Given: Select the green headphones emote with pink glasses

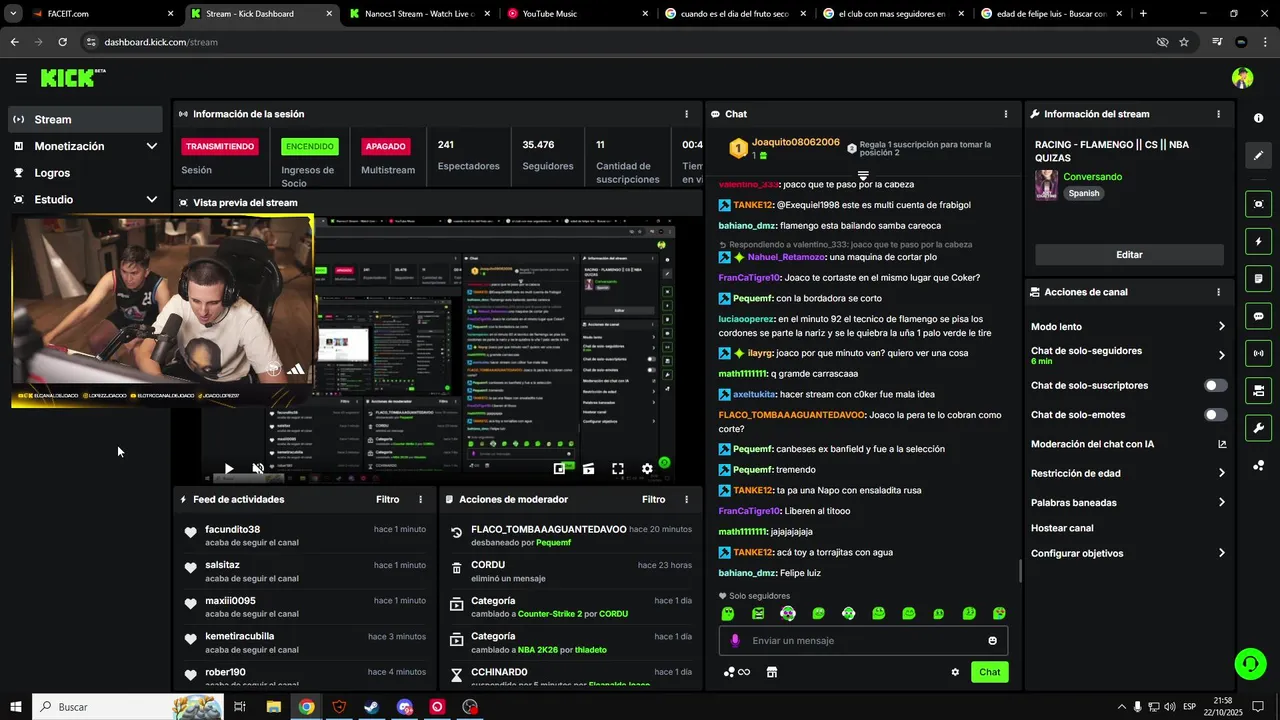Looking at the screenshot, I should pos(788,613).
